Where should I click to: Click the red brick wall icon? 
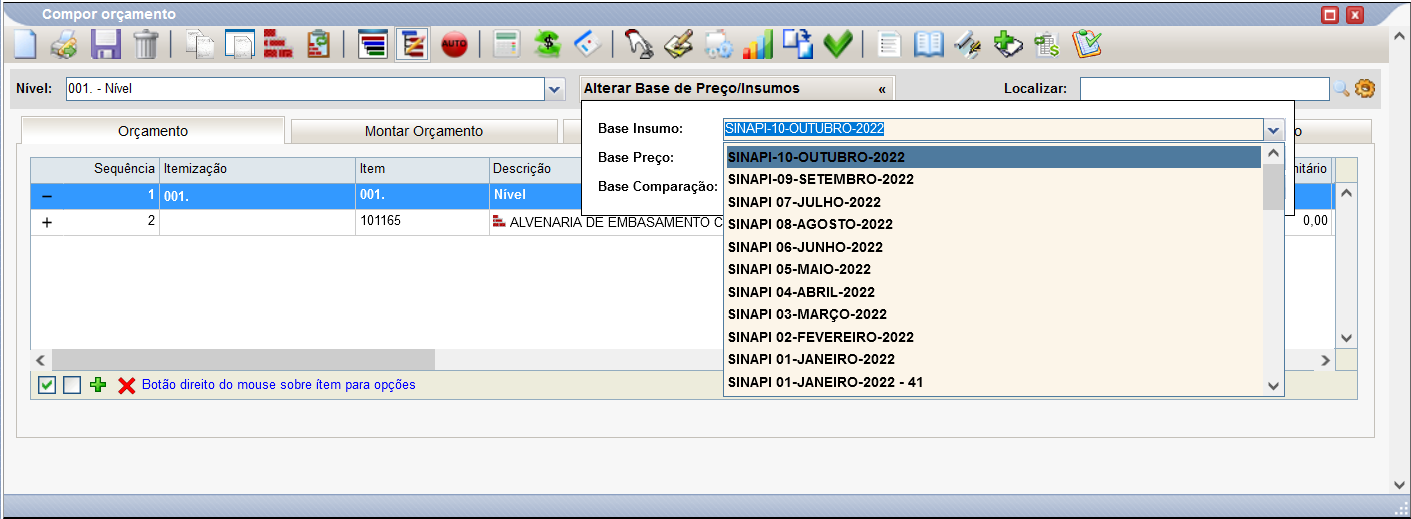coord(278,44)
